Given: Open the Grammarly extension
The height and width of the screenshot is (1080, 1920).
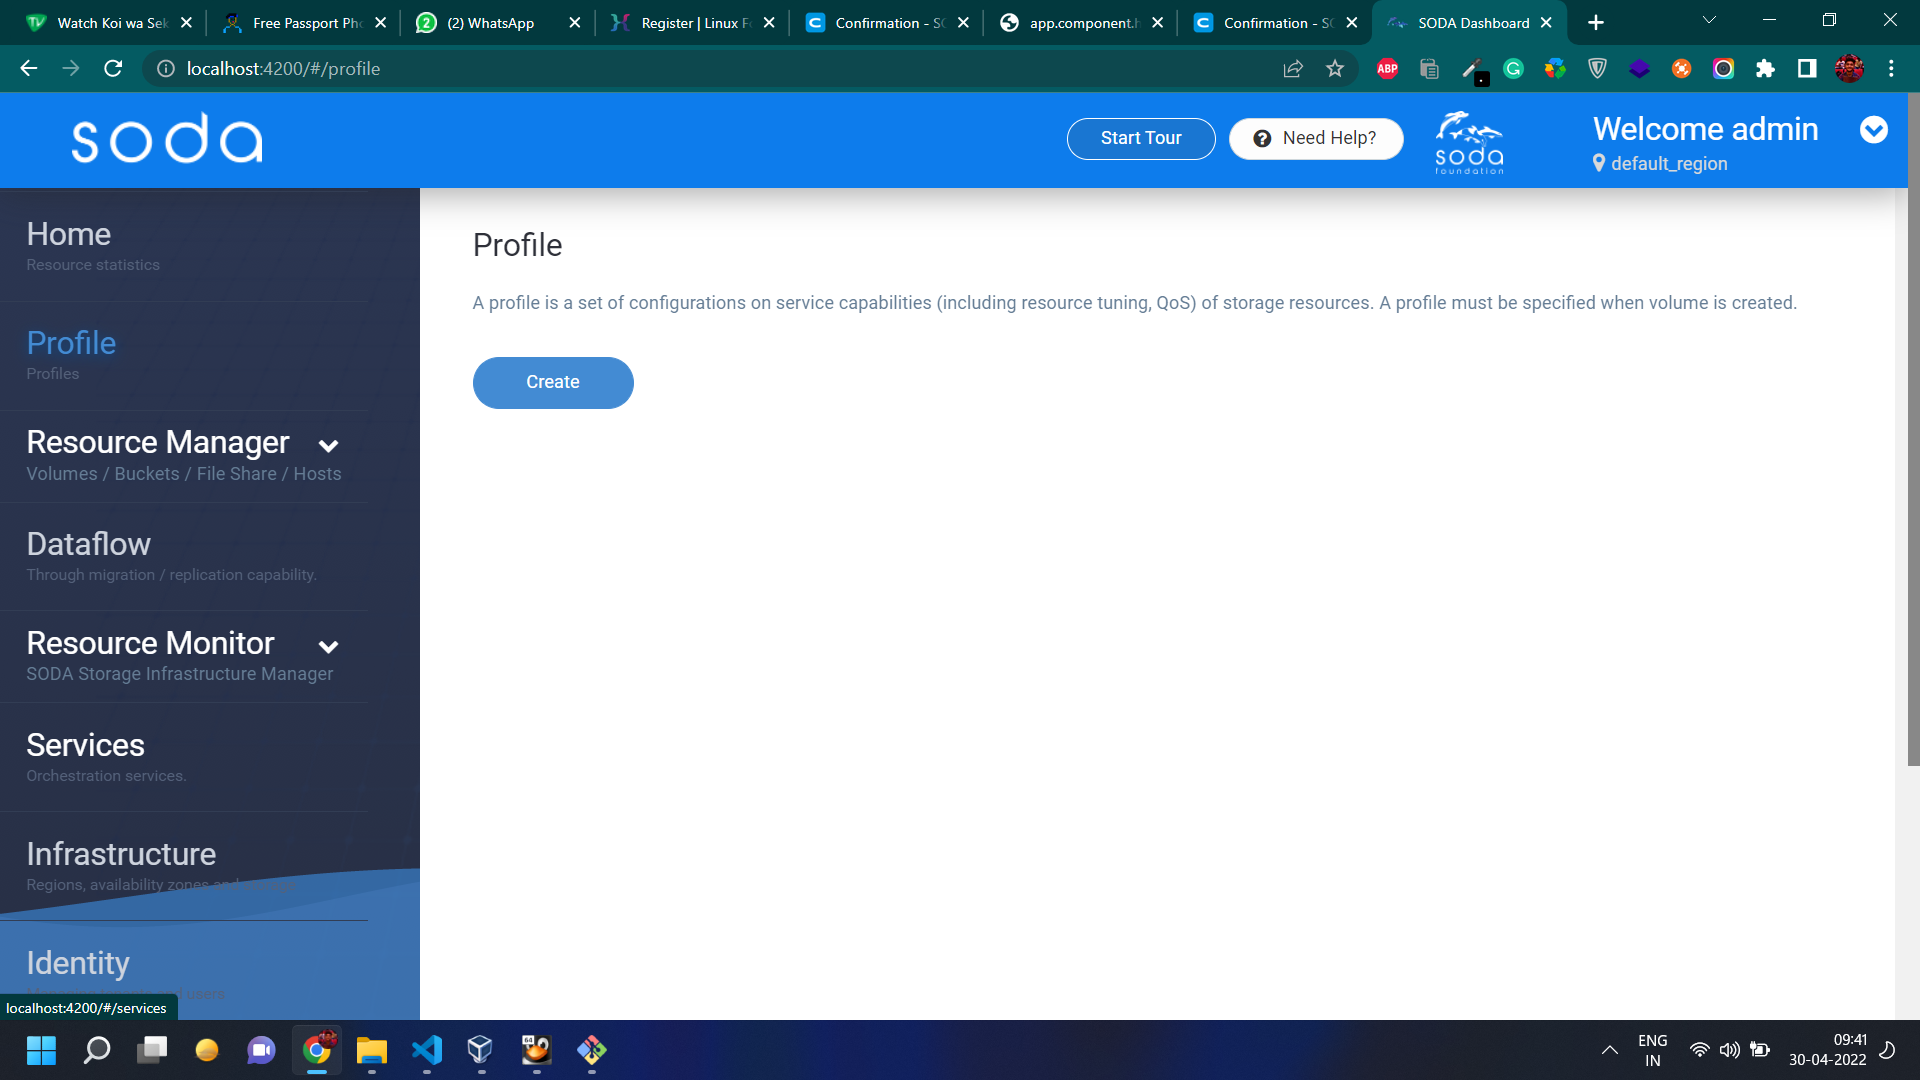Looking at the screenshot, I should 1512,68.
